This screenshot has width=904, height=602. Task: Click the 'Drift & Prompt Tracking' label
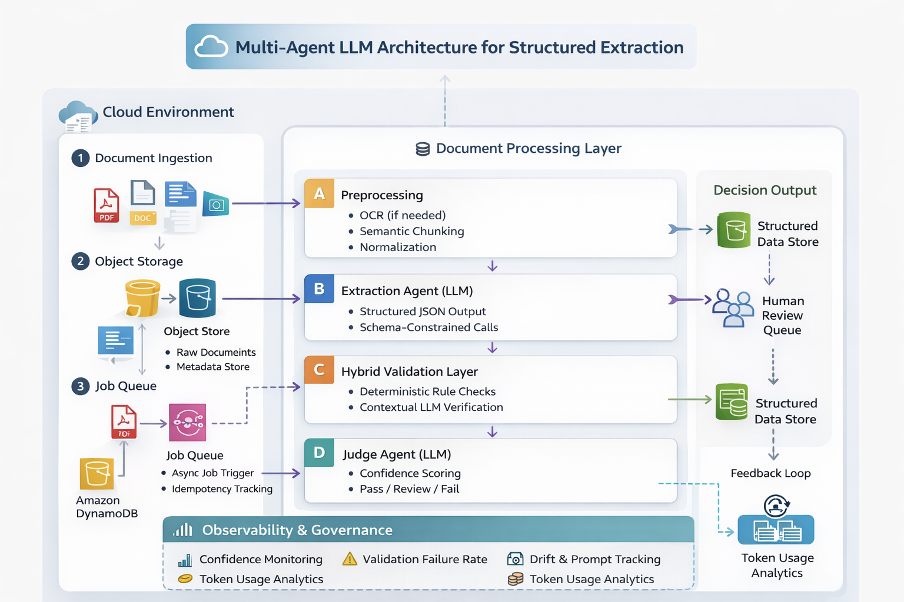[x=595, y=559]
